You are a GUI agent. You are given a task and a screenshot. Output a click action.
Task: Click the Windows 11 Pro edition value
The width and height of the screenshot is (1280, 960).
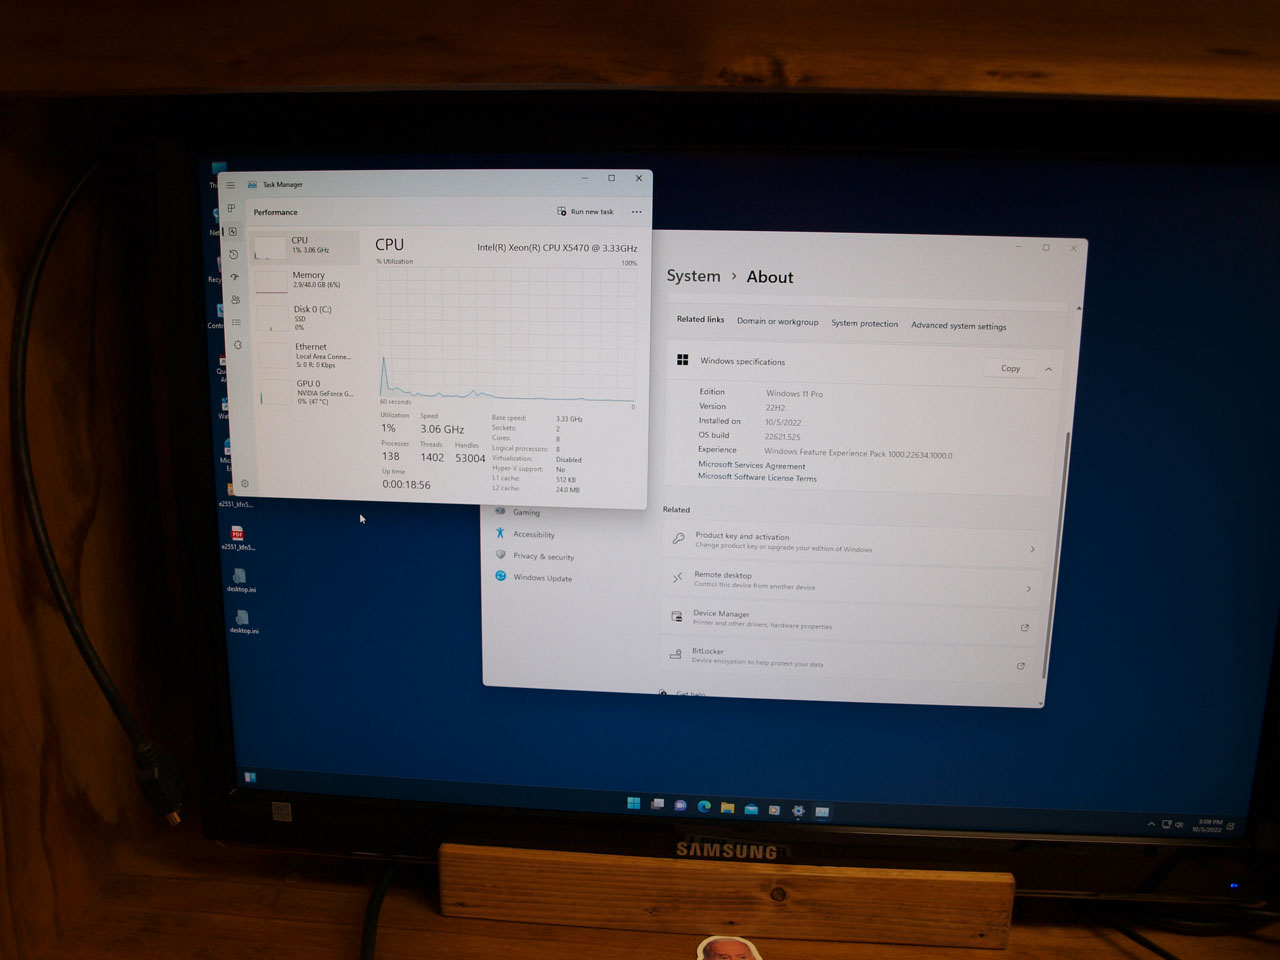(x=794, y=394)
